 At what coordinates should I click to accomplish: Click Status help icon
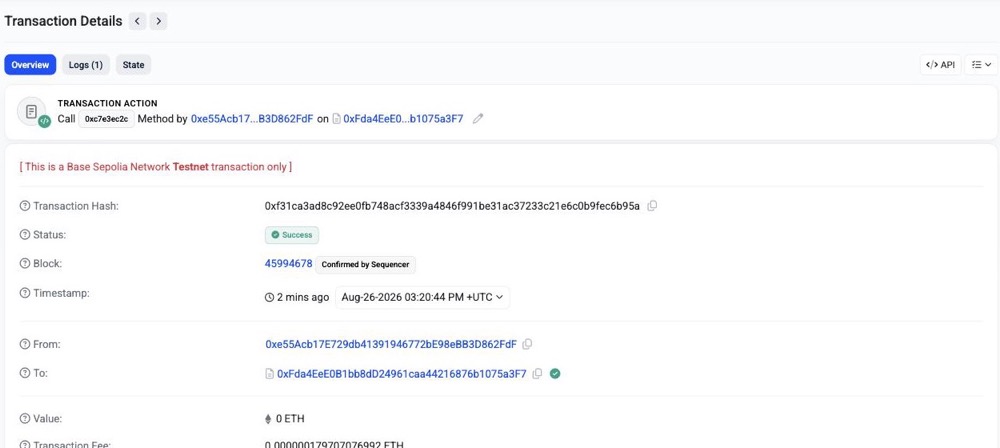coord(25,234)
